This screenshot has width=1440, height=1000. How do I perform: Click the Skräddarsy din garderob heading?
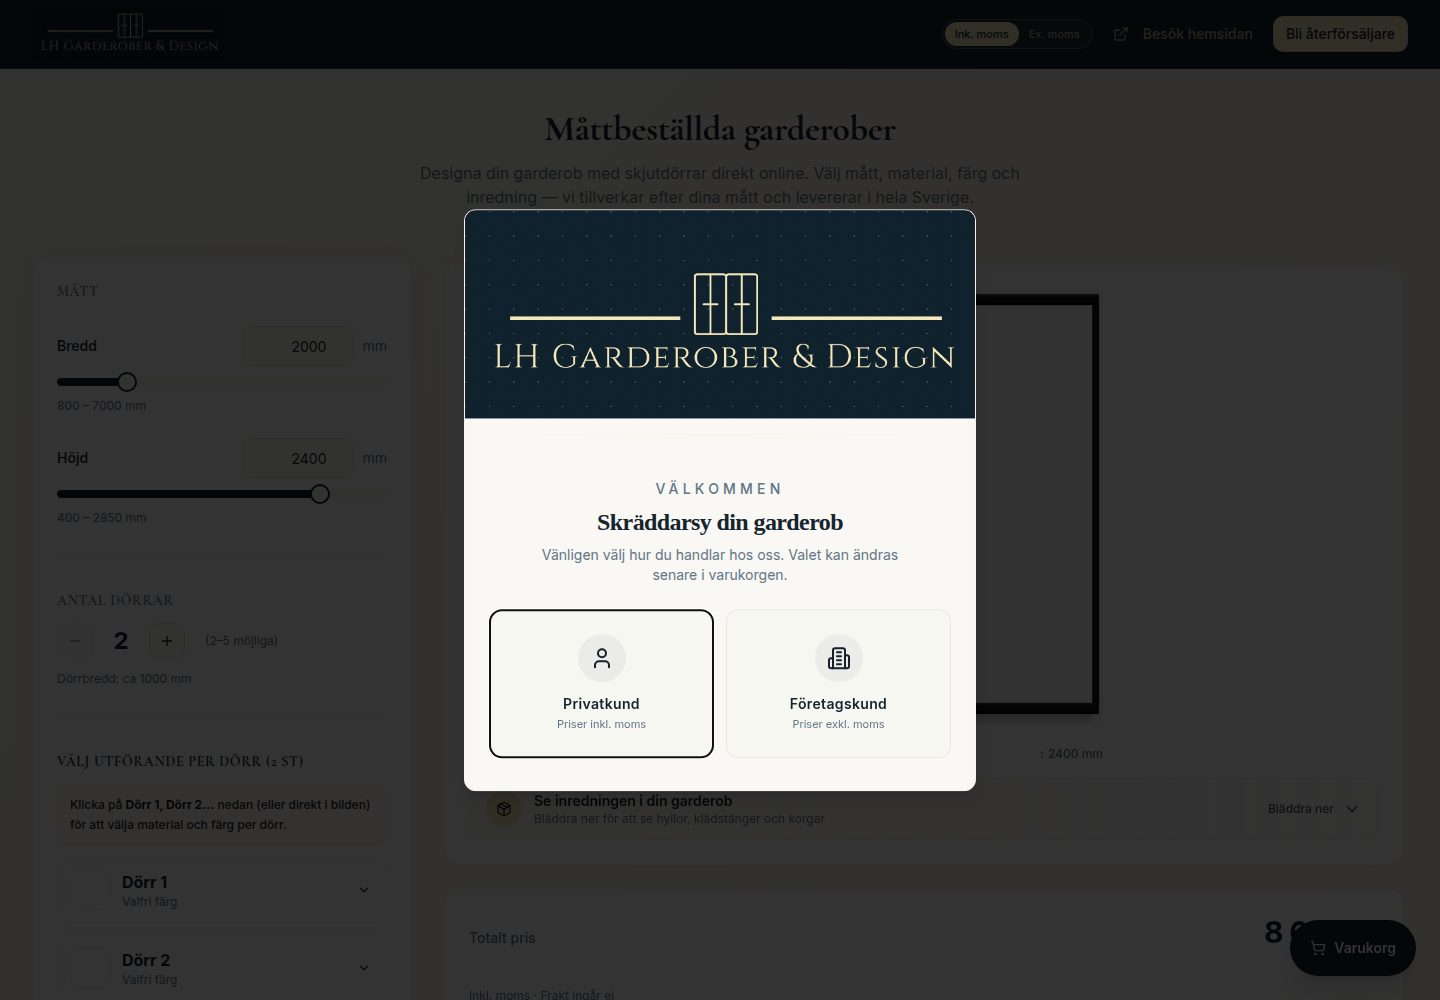(720, 522)
